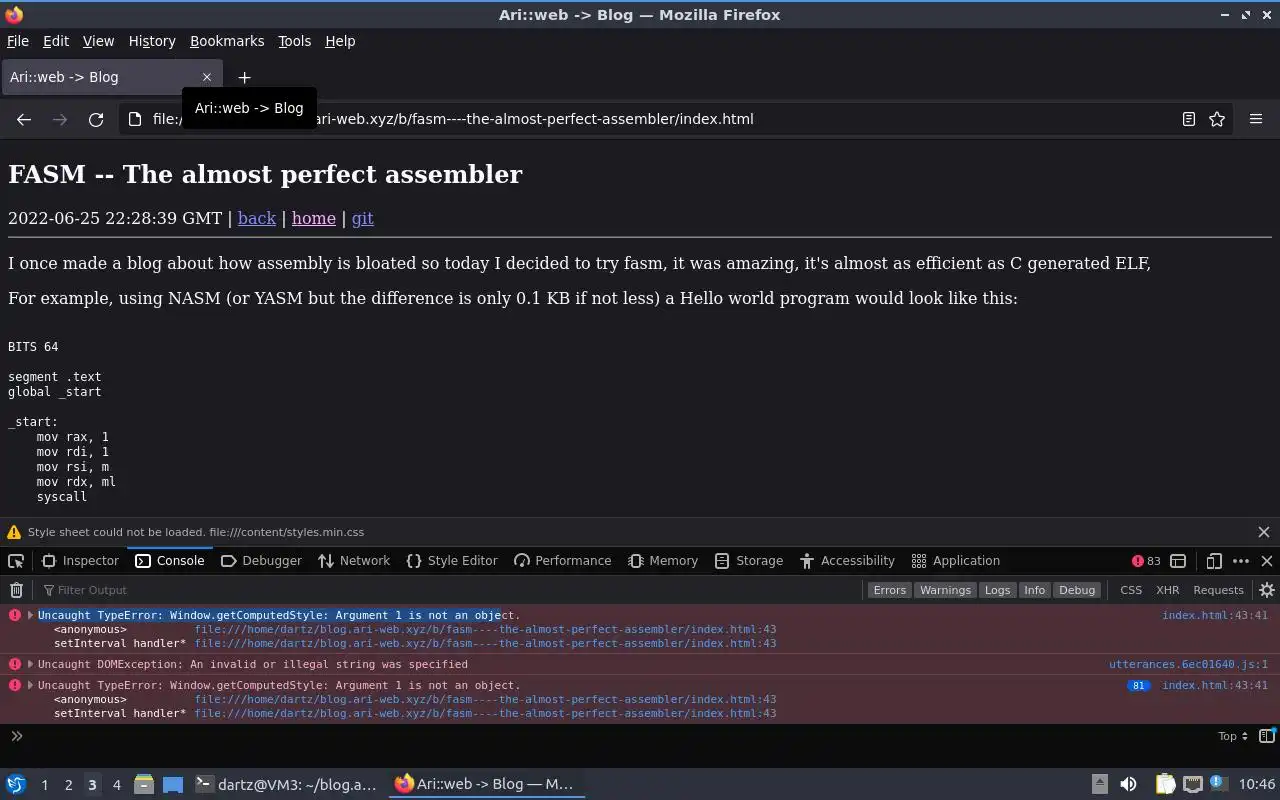This screenshot has width=1280, height=800.
Task: Toggle the split console icon next to error count
Action: point(1178,561)
